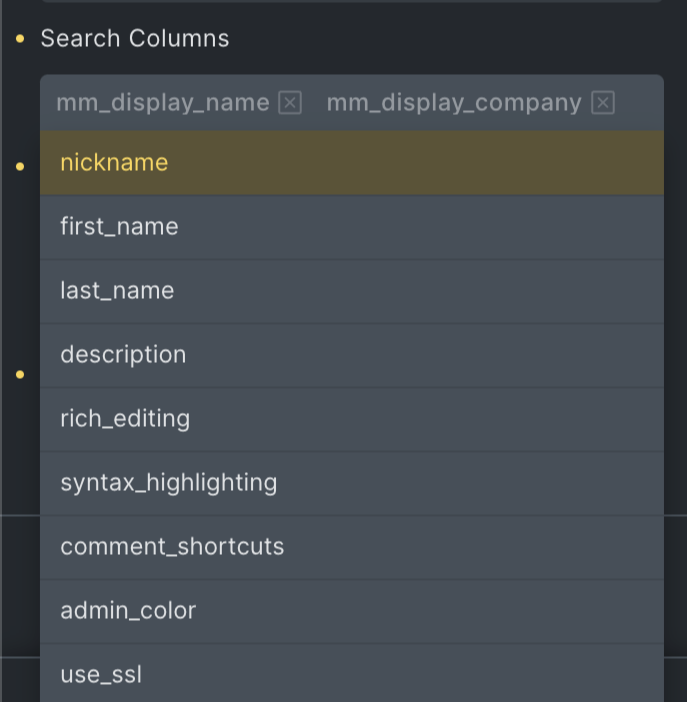687x702 pixels.
Task: Click the mm_display_company tag label
Action: [454, 103]
